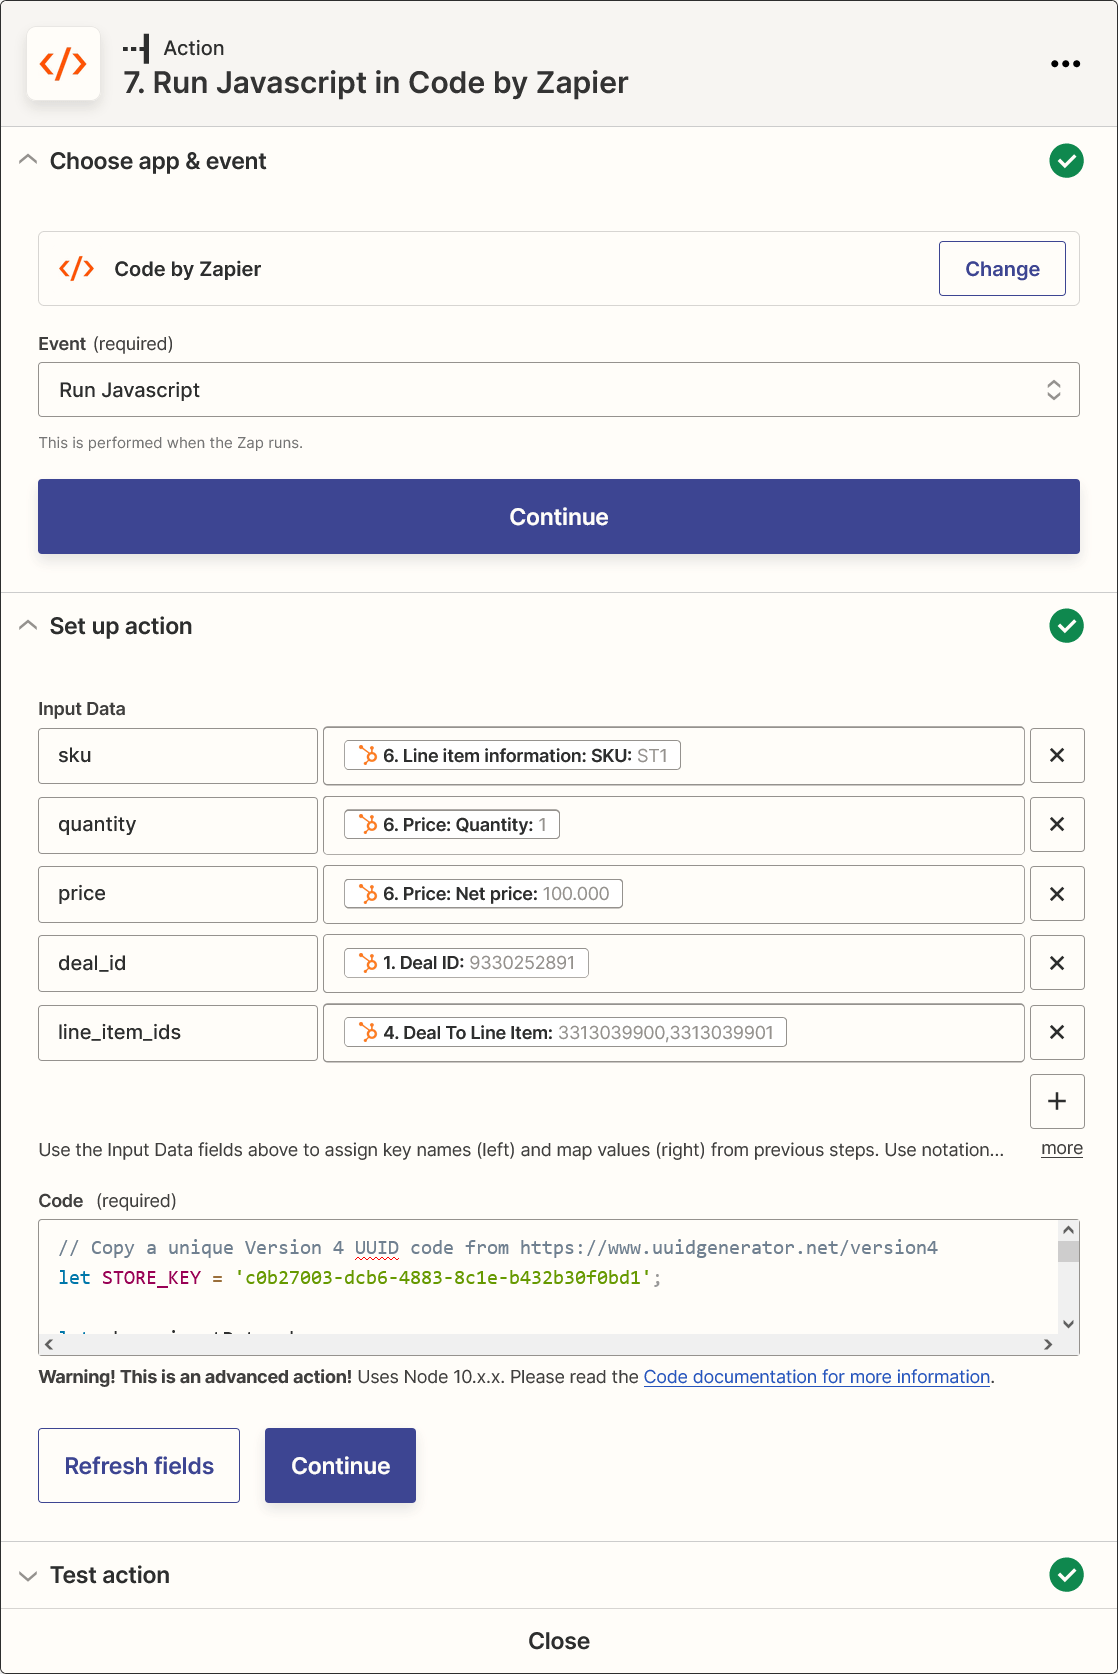Viewport: 1118px width, 1674px height.
Task: Remove the price input row
Action: point(1057,894)
